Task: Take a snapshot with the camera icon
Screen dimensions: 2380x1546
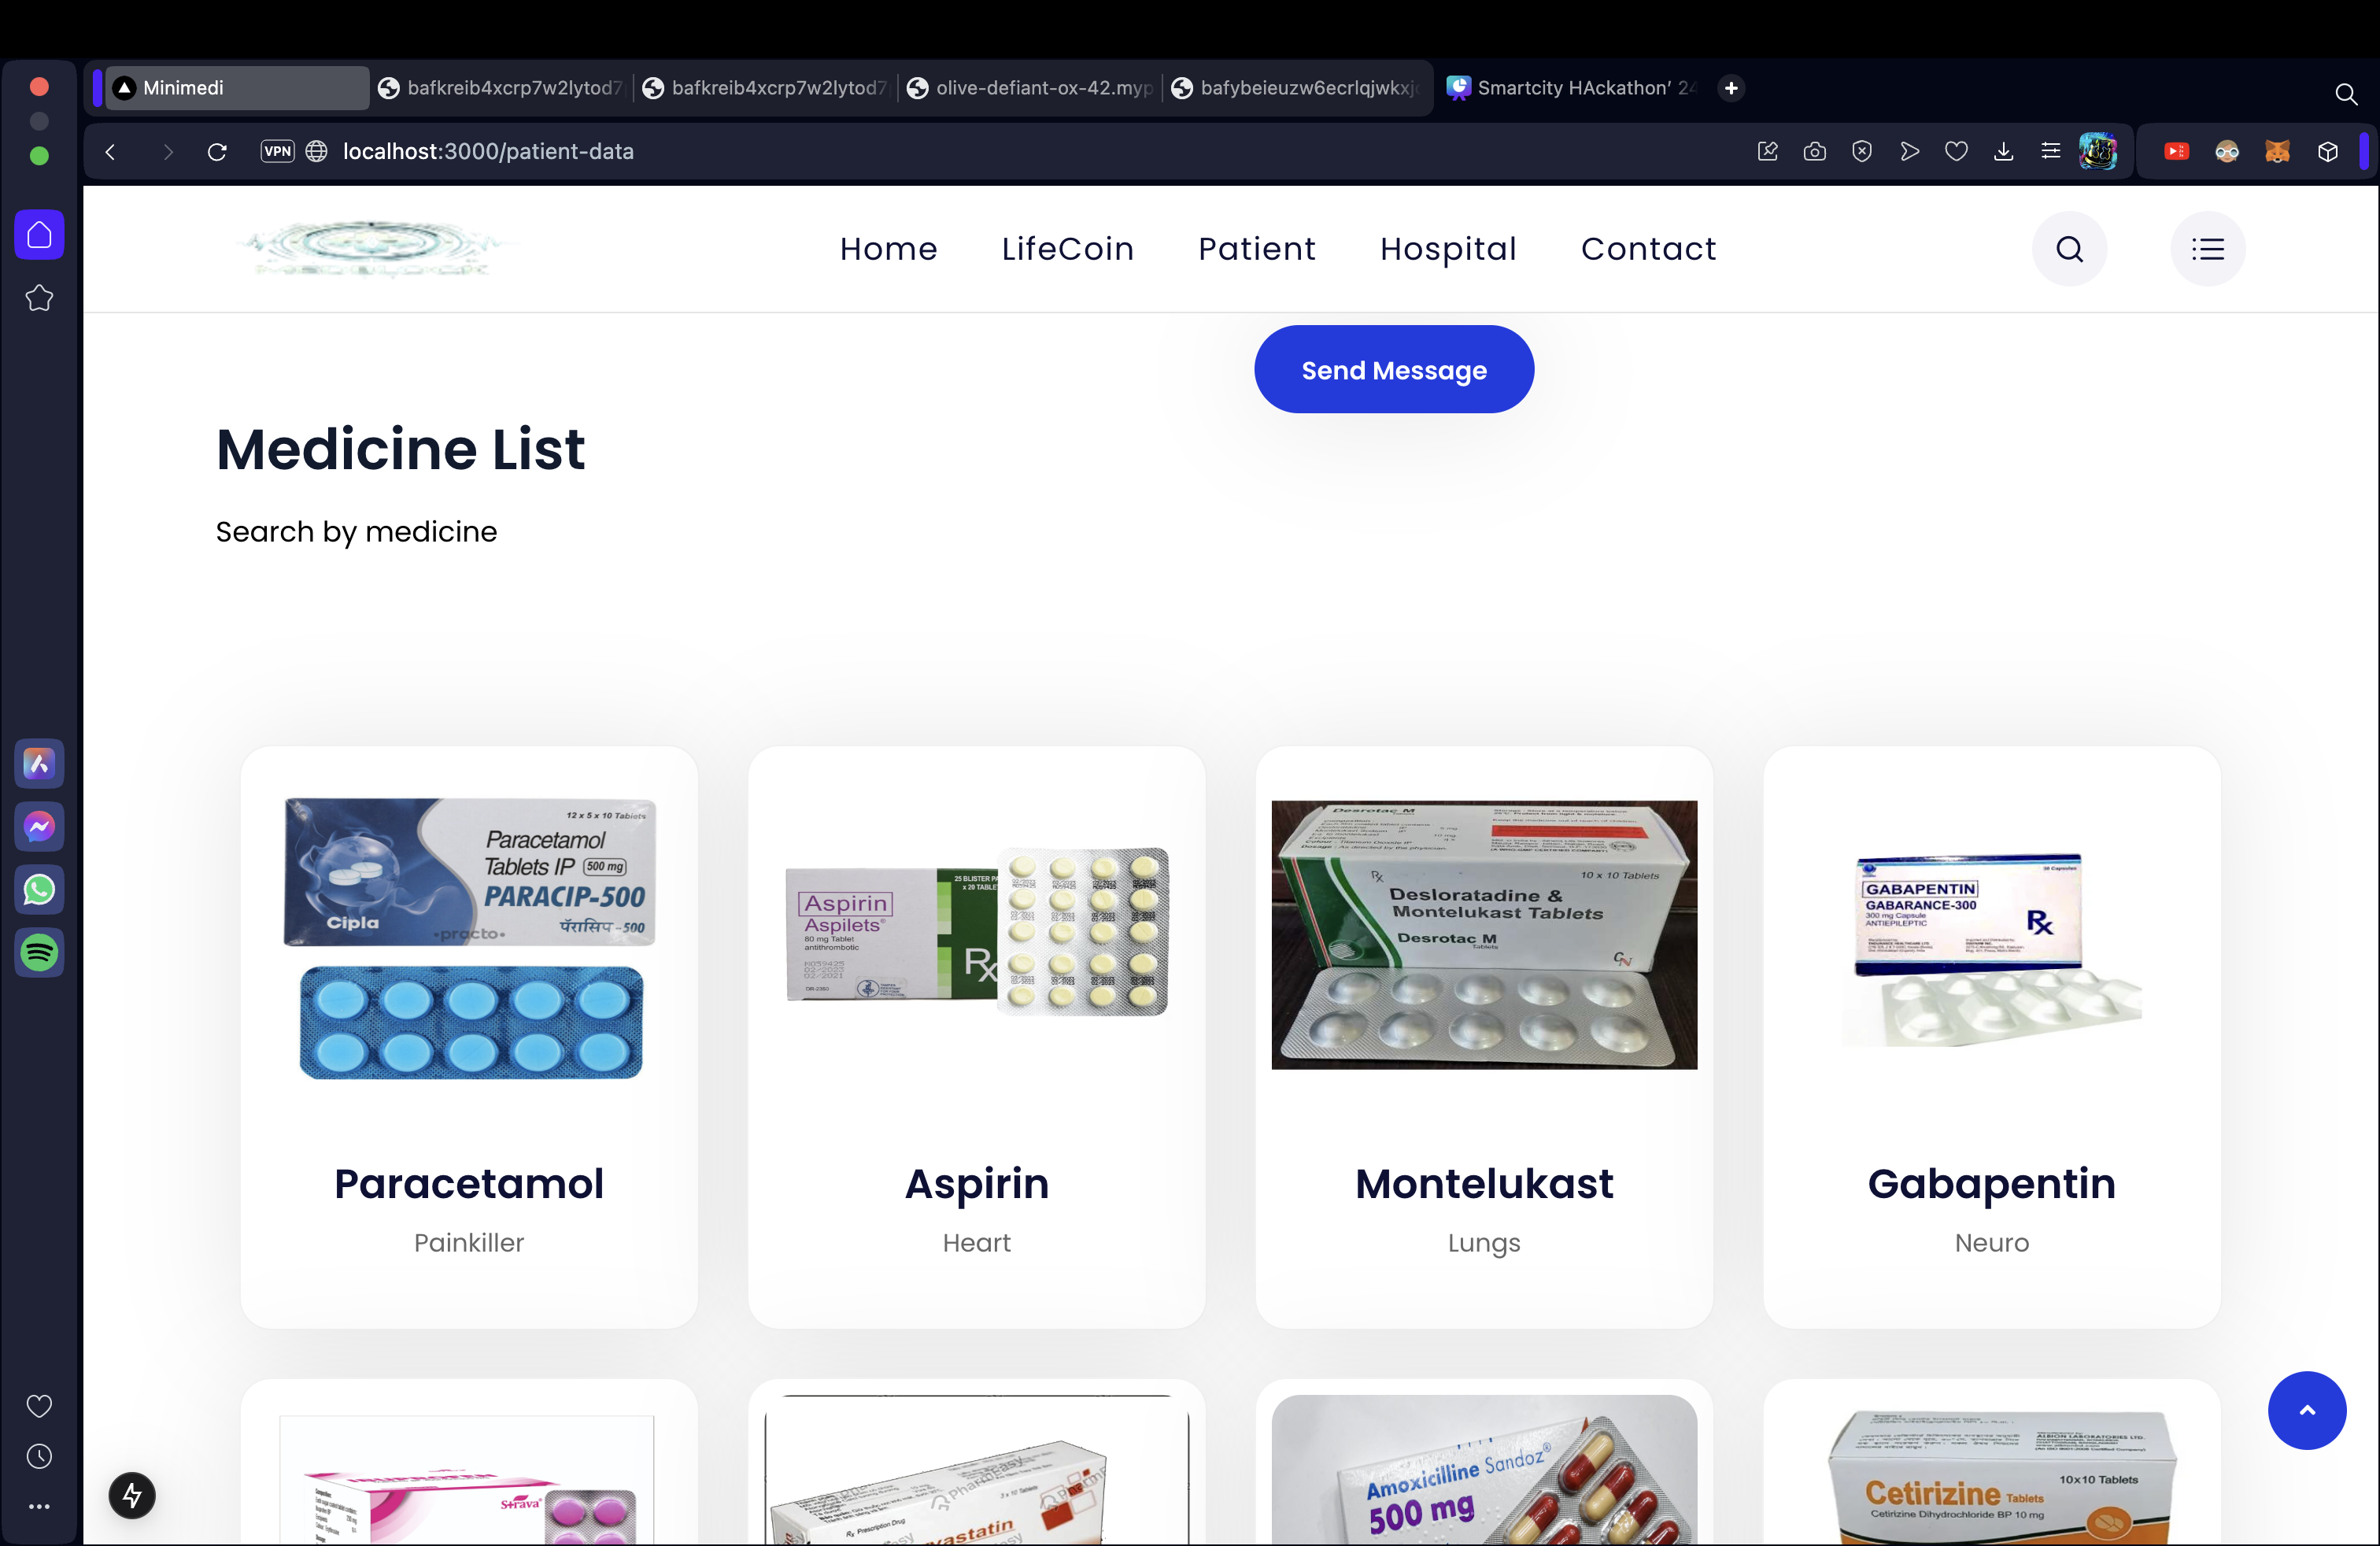Action: click(x=1814, y=151)
